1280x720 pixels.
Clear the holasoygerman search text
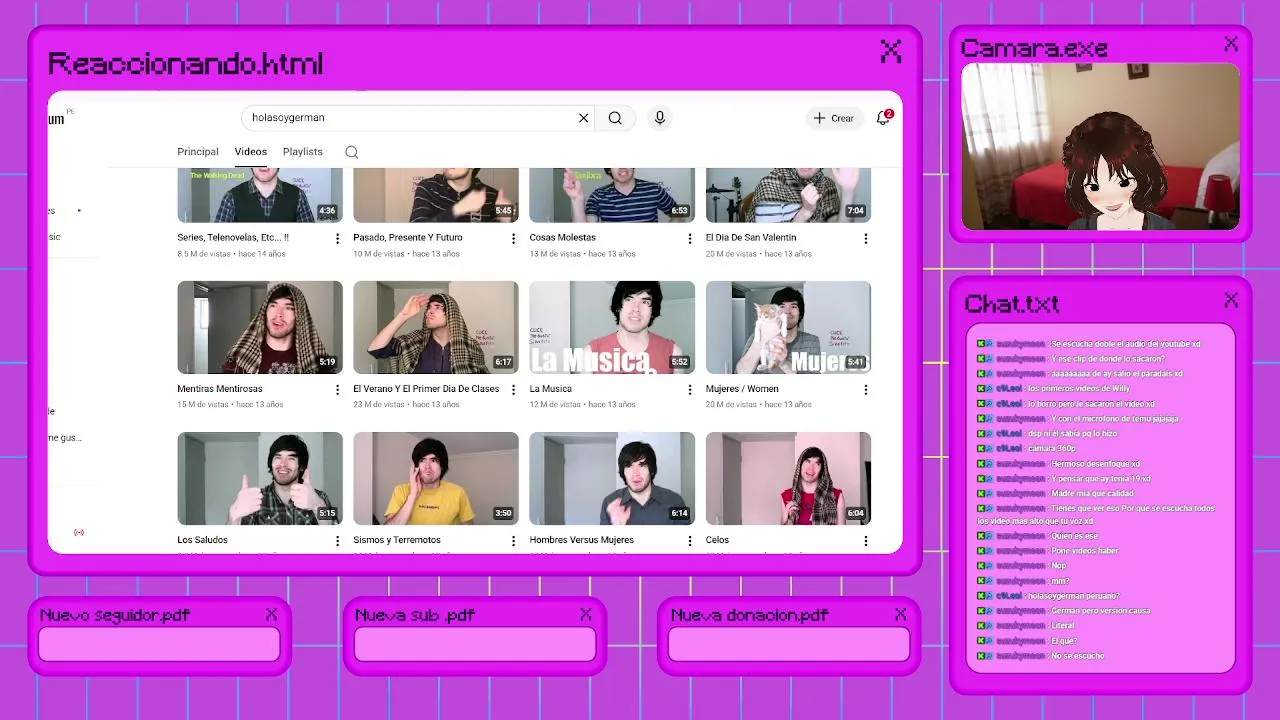(x=584, y=118)
